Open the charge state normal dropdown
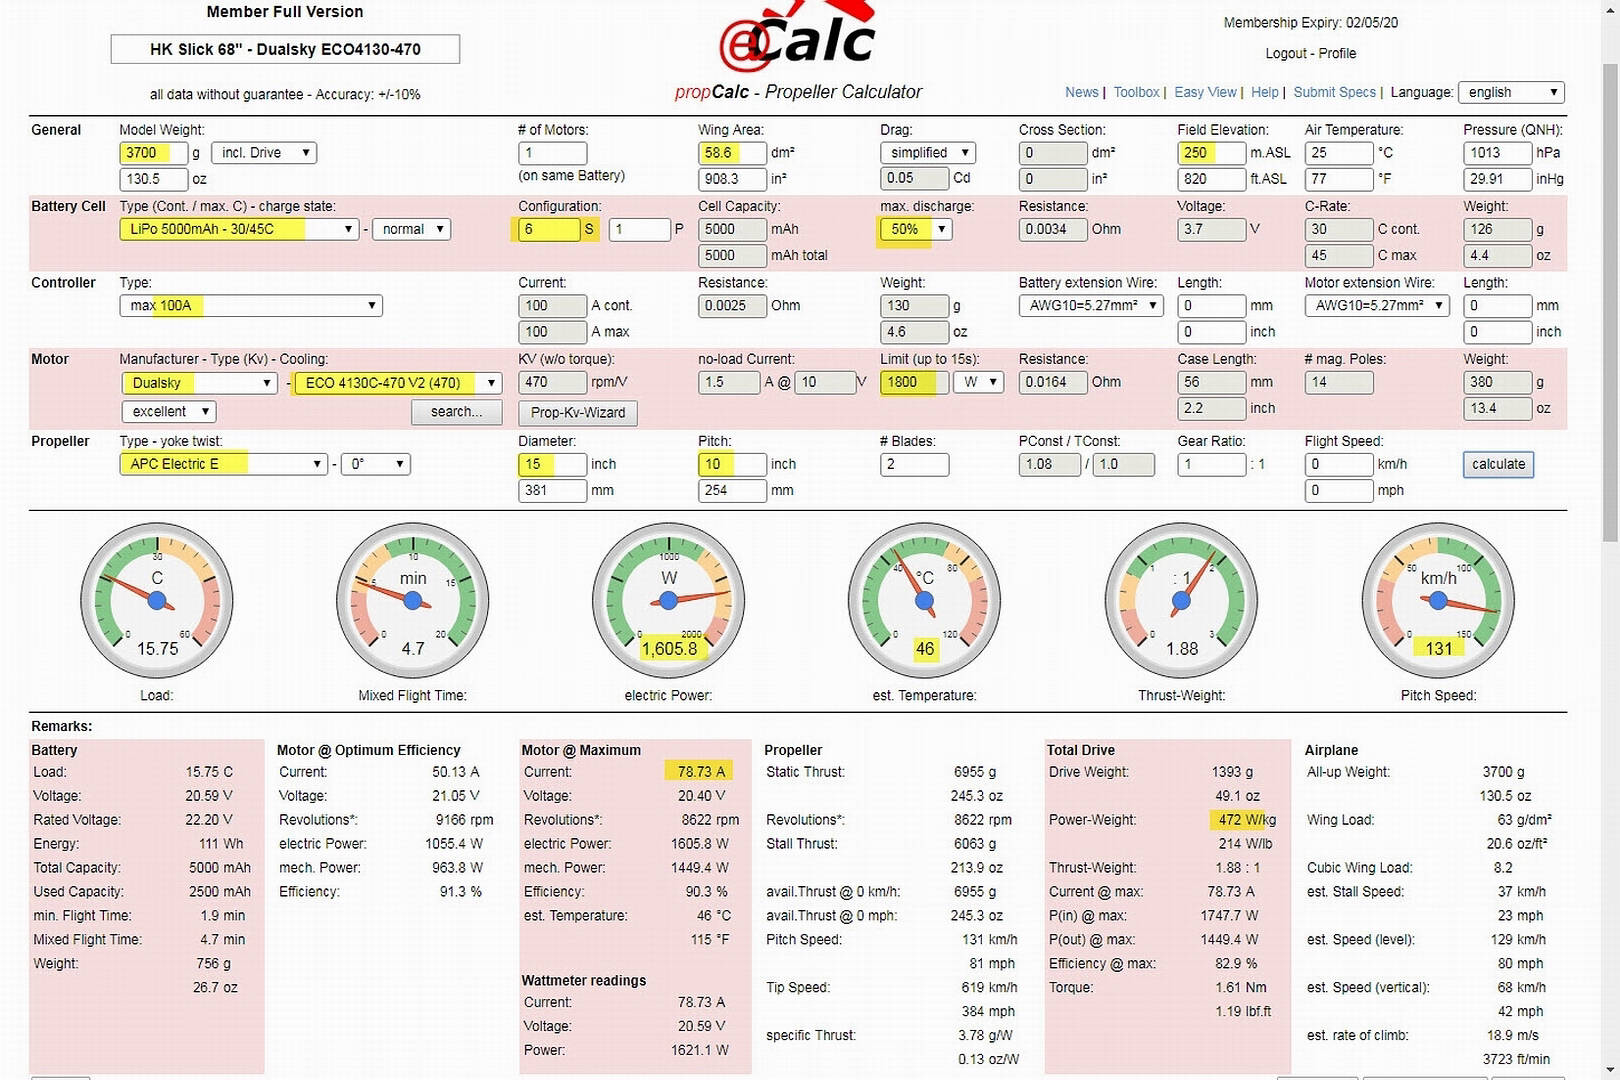Screen dimensions: 1620x1080 (x=412, y=229)
